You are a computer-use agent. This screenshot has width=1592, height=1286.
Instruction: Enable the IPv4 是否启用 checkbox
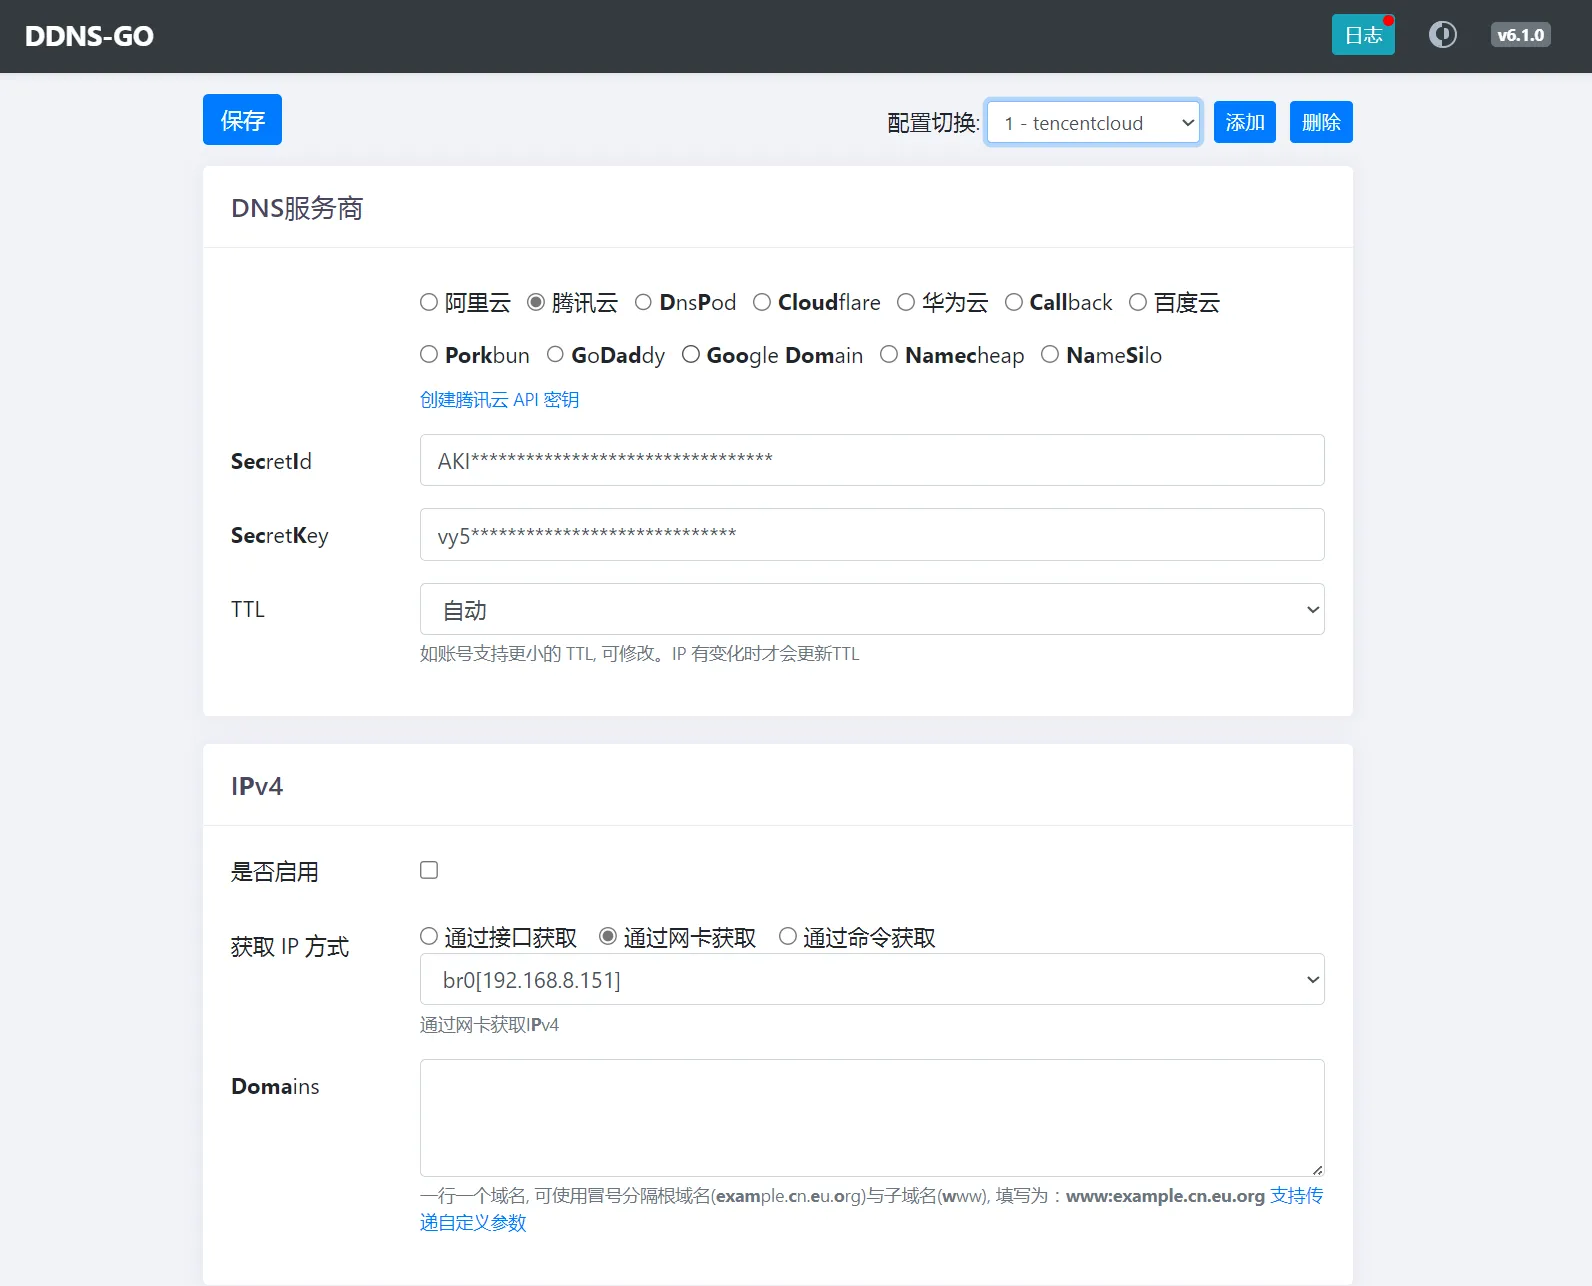[x=429, y=870]
